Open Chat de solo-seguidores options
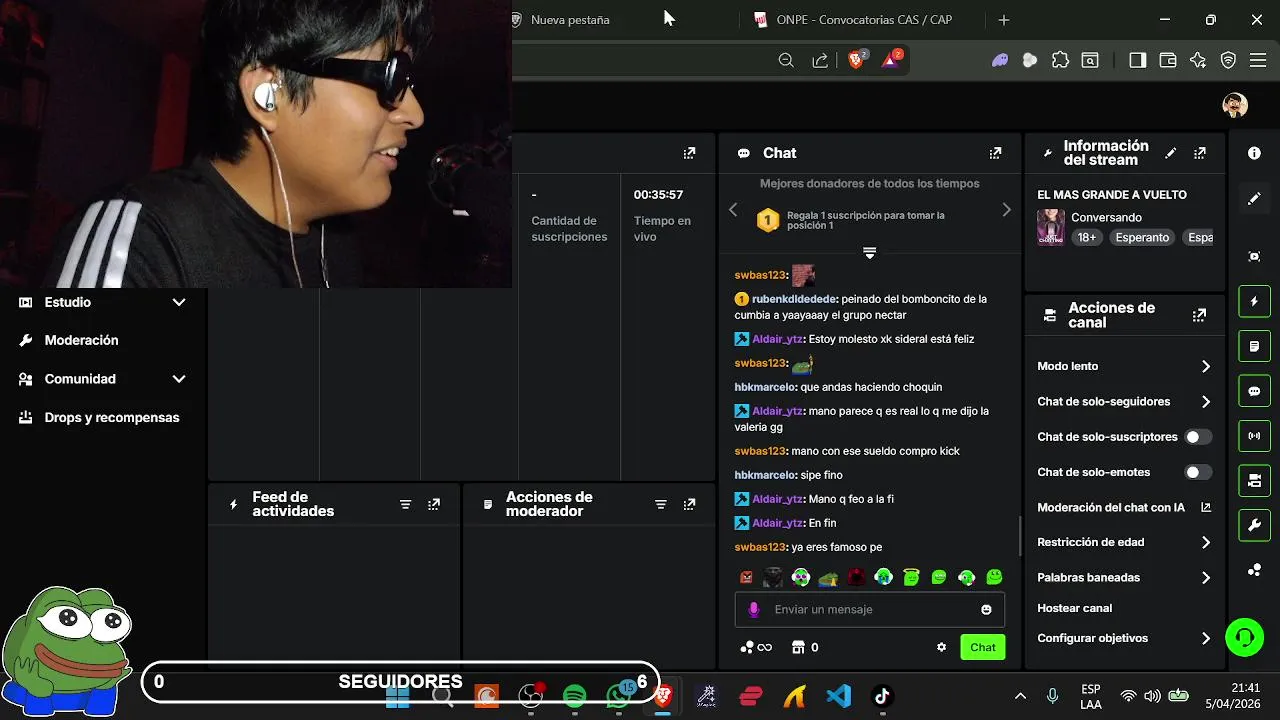The image size is (1280, 720). click(1124, 401)
